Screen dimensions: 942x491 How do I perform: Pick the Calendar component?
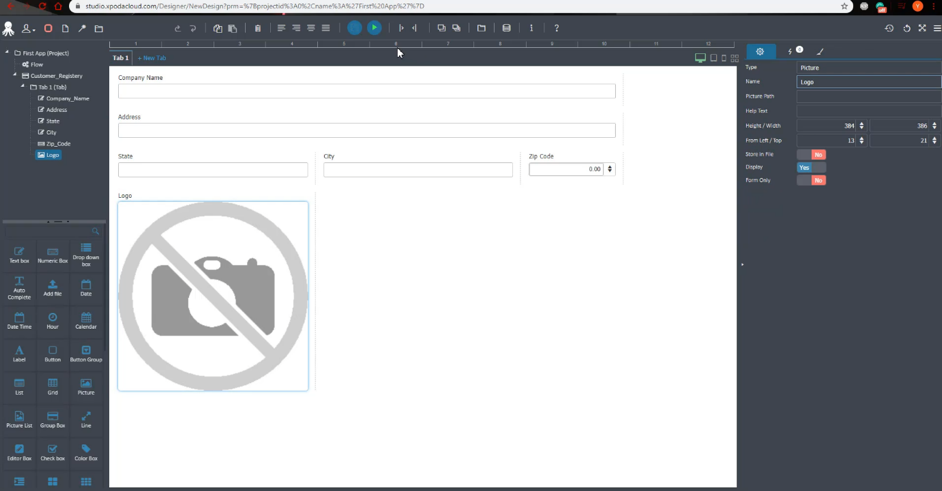(86, 321)
